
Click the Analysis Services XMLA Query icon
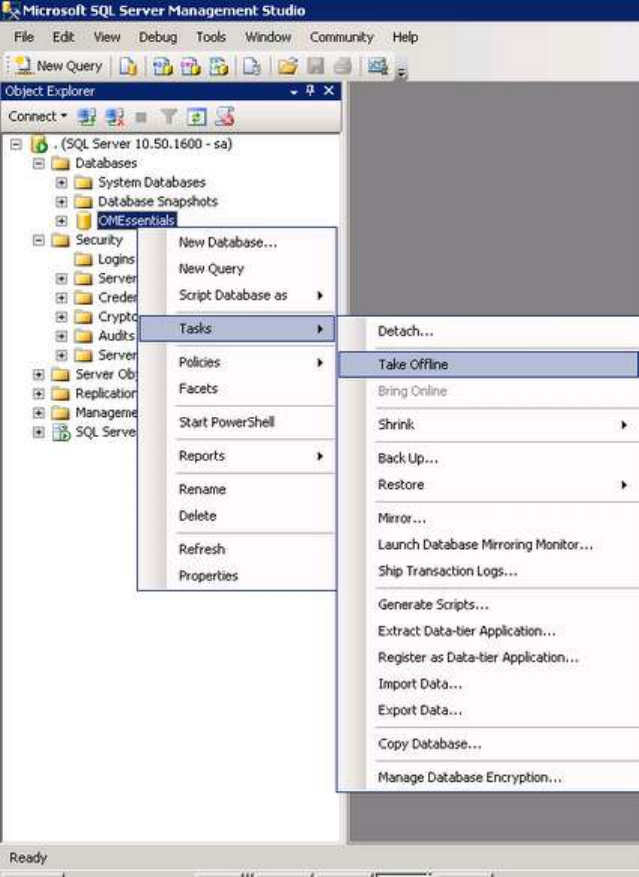click(x=218, y=66)
